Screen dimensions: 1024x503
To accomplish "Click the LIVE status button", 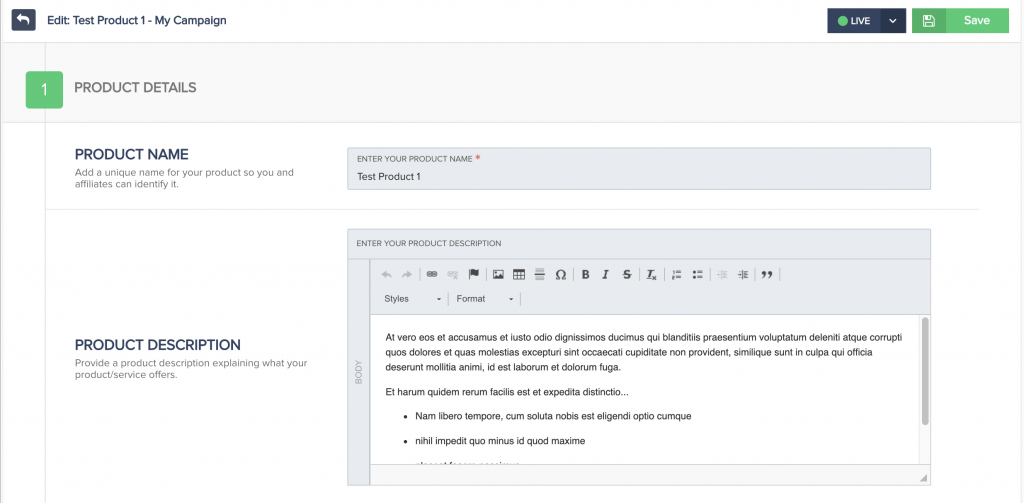I will pyautogui.click(x=854, y=21).
